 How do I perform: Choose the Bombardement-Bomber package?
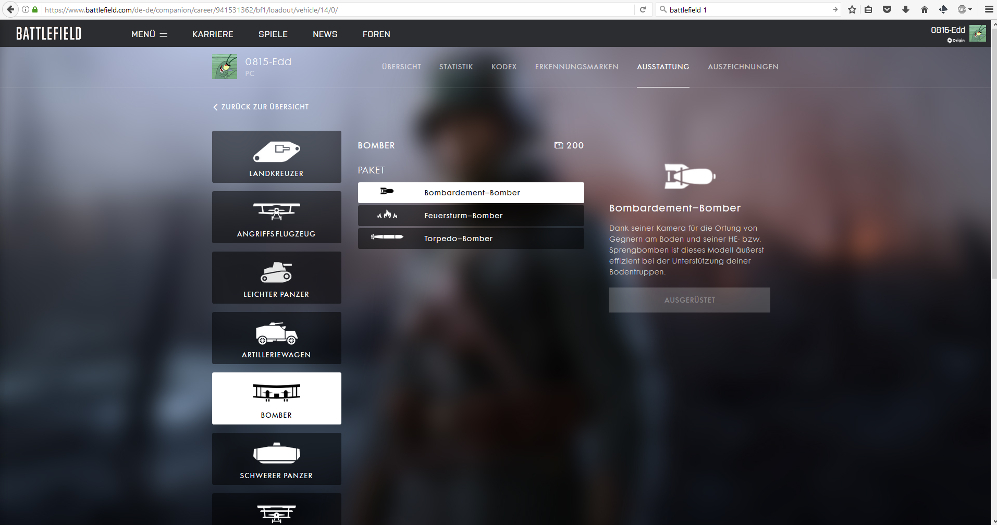pos(470,192)
